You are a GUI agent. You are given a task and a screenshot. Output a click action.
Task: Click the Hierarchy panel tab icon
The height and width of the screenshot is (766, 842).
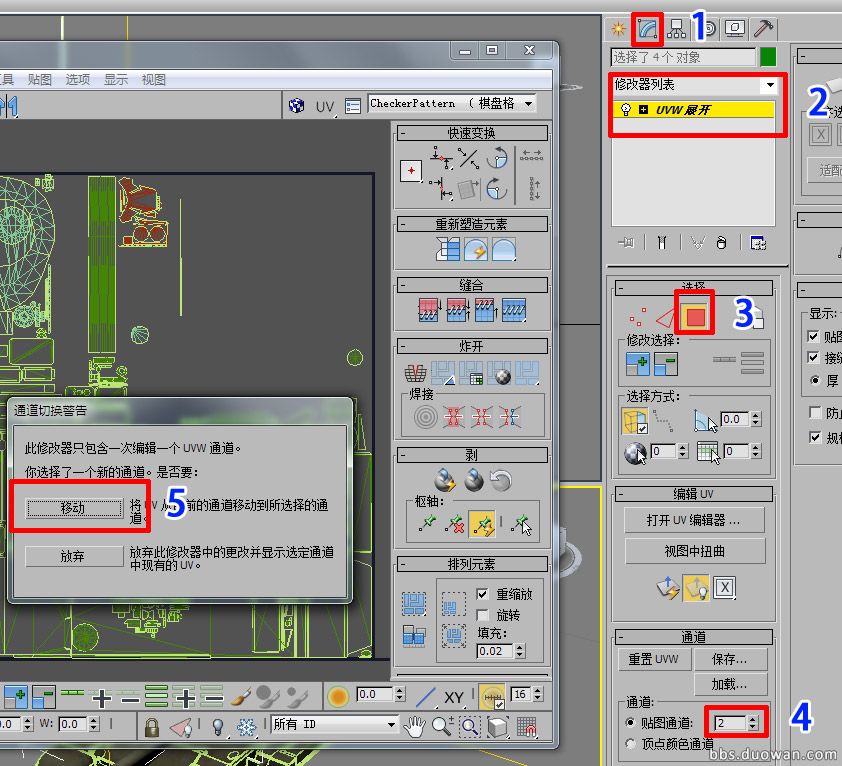pyautogui.click(x=678, y=28)
